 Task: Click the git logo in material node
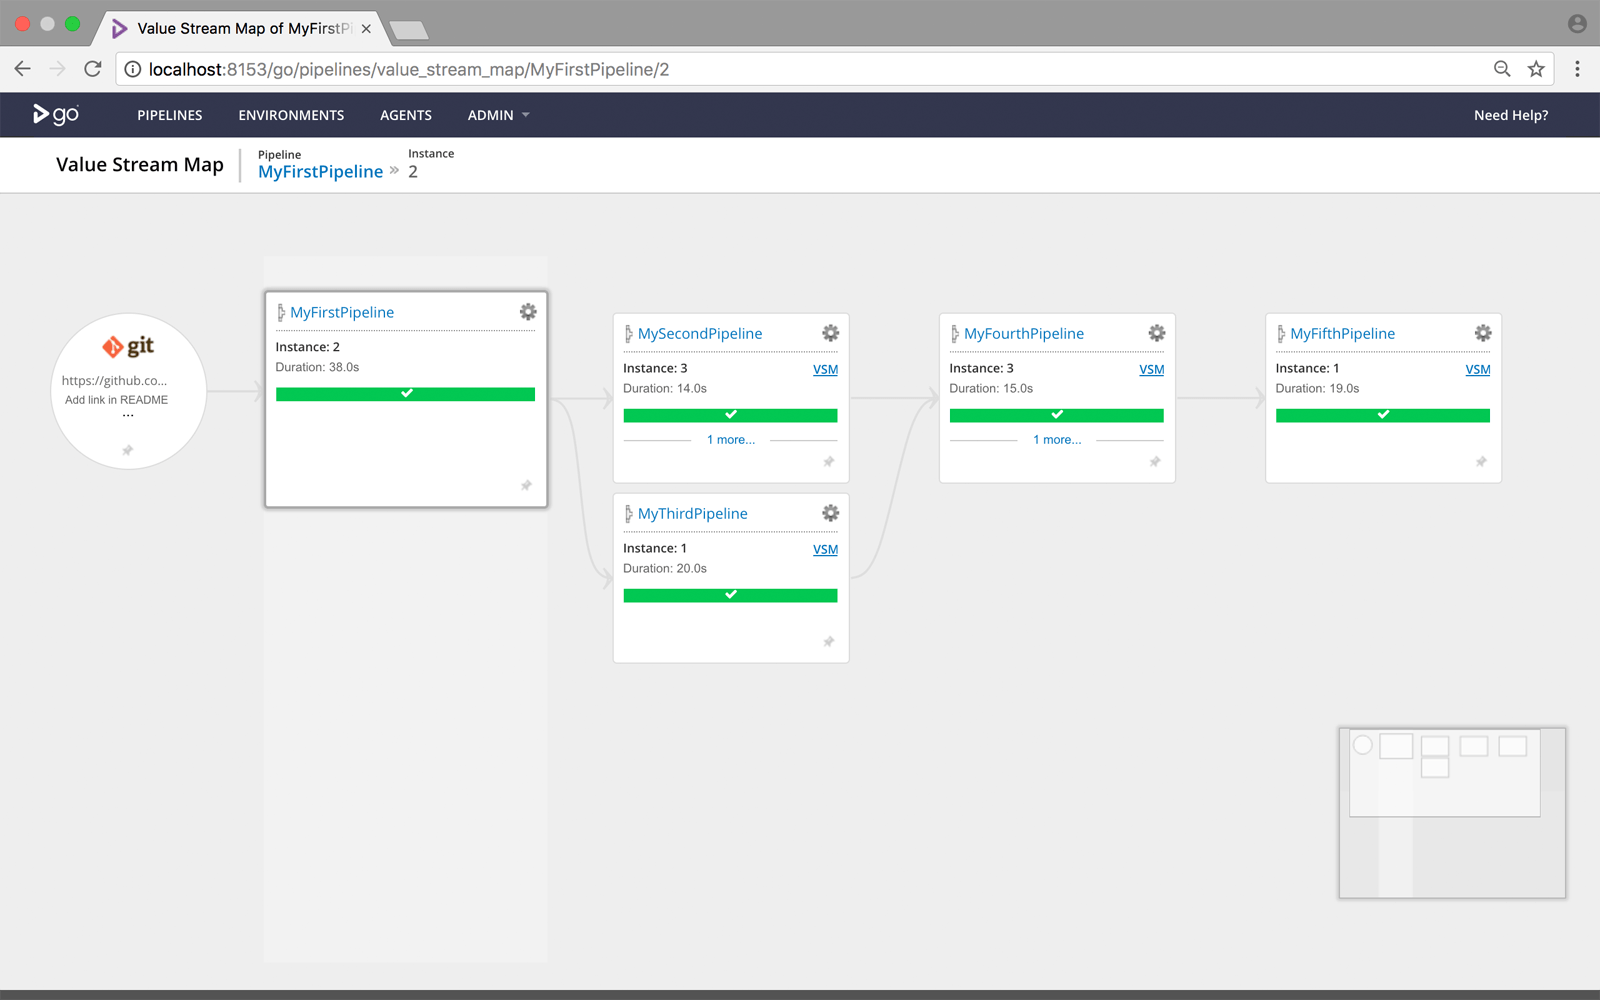128,346
